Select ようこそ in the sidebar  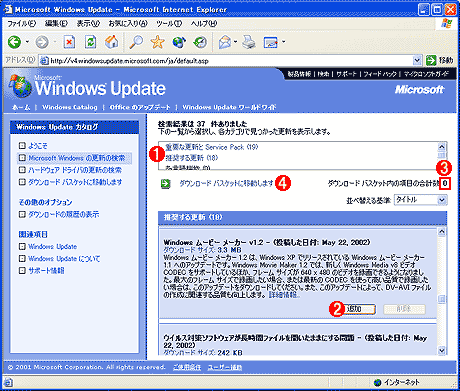pos(37,146)
